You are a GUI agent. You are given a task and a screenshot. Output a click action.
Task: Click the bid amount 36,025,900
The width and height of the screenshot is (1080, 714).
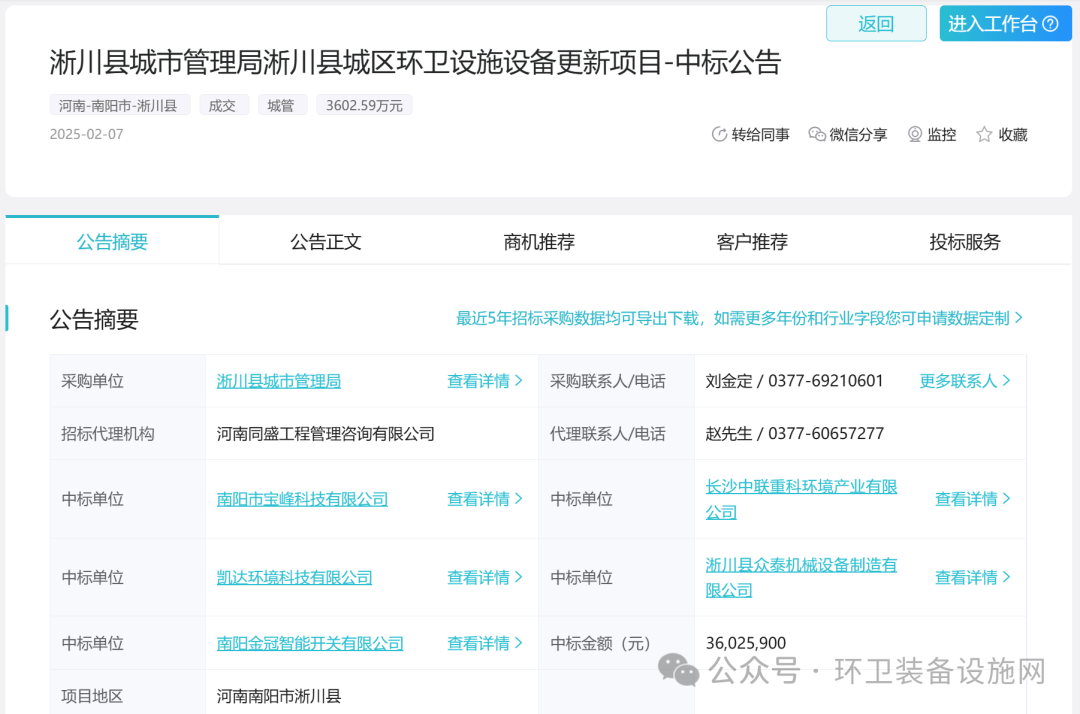[x=746, y=643]
